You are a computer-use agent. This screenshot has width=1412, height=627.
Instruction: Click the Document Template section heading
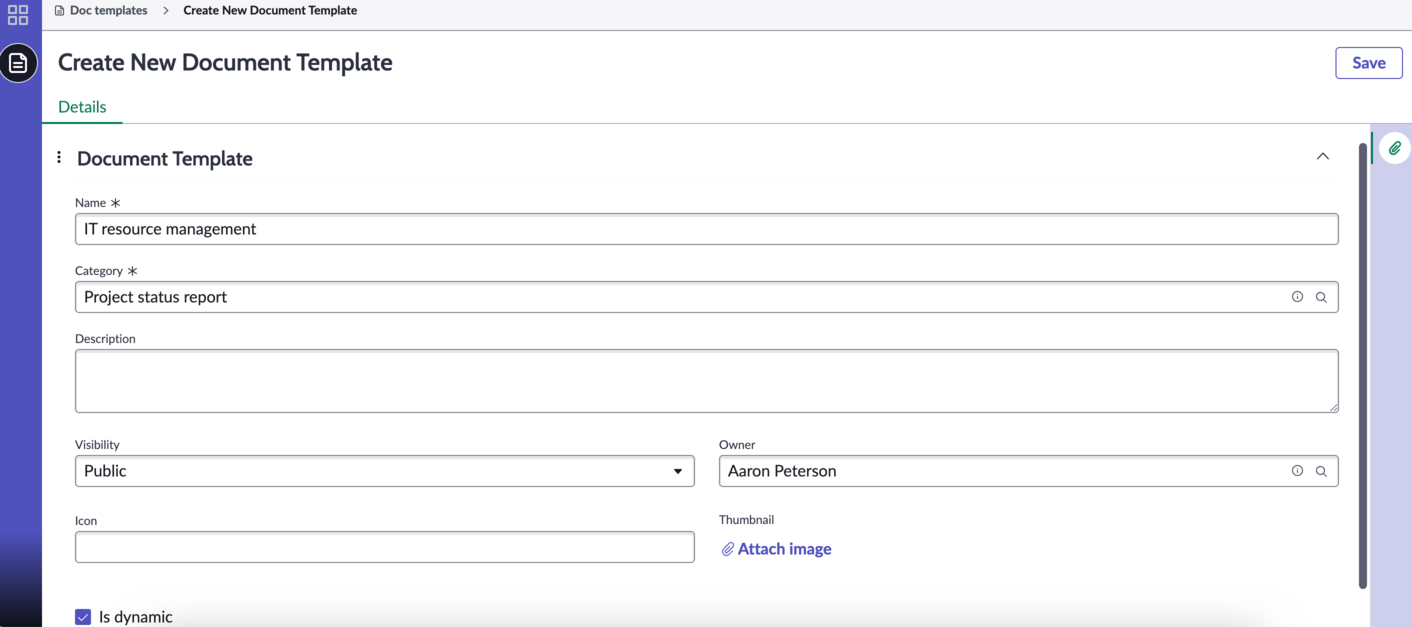[165, 158]
